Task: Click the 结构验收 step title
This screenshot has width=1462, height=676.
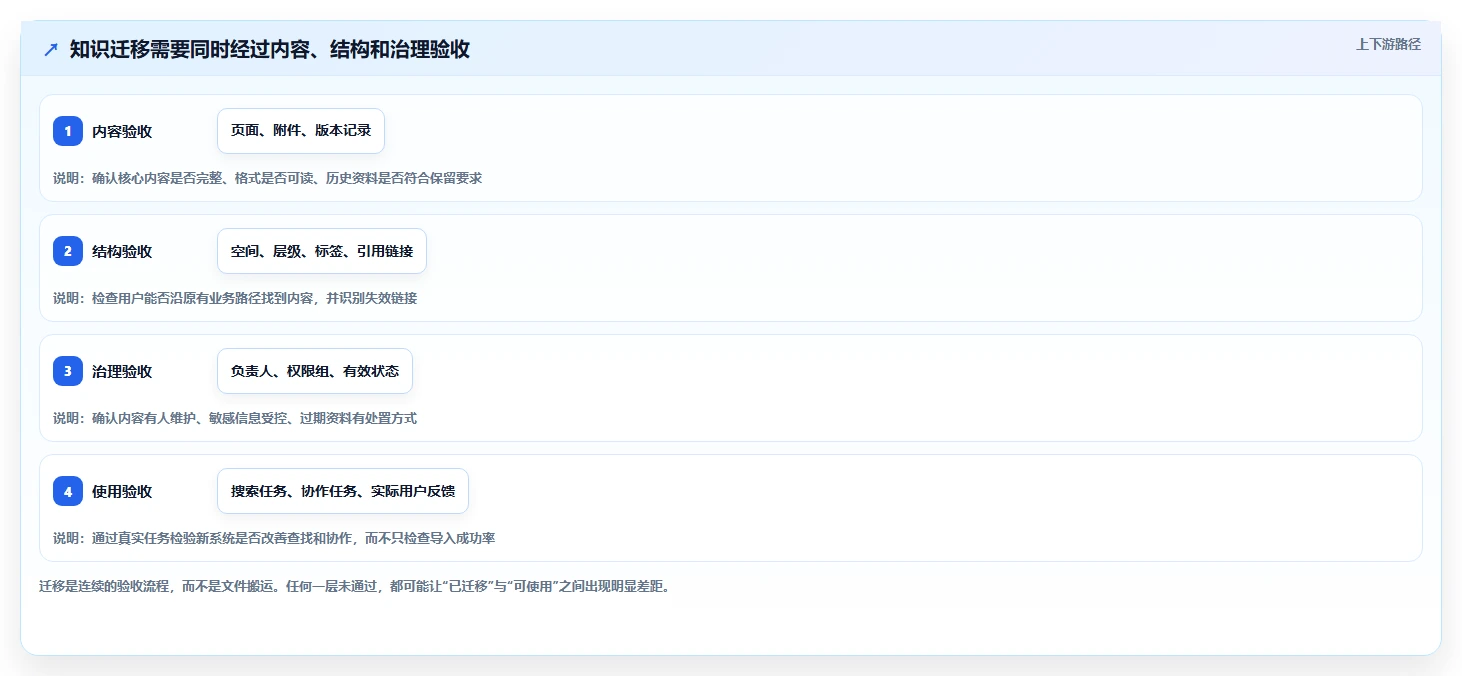Action: (x=122, y=251)
